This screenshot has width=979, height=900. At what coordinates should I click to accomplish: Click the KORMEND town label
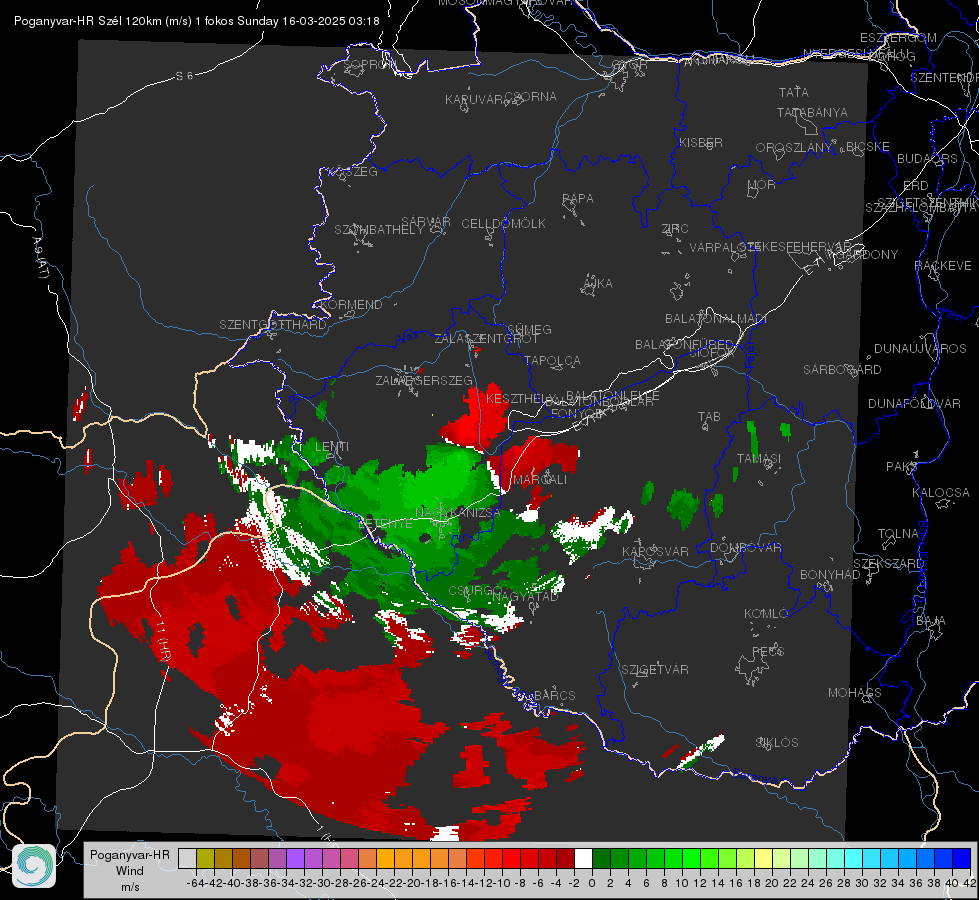350,305
